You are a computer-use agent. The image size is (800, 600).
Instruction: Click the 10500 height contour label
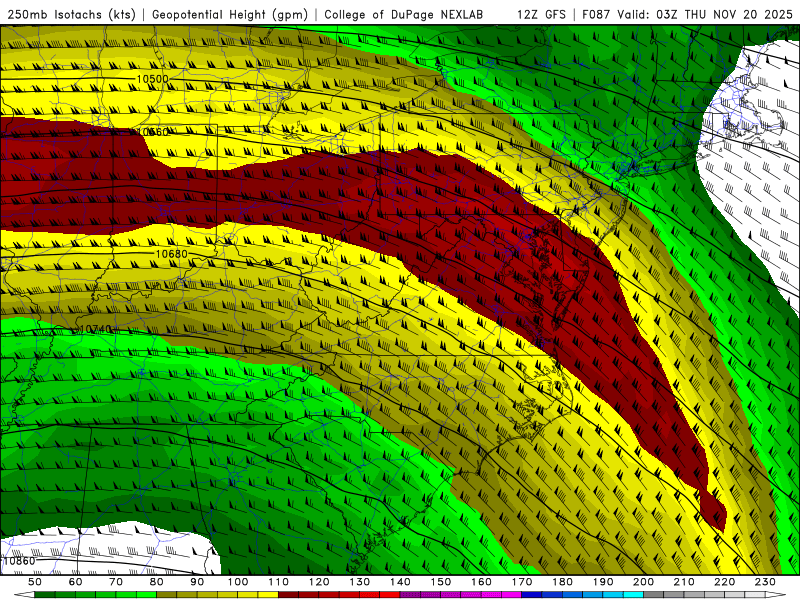click(x=152, y=79)
